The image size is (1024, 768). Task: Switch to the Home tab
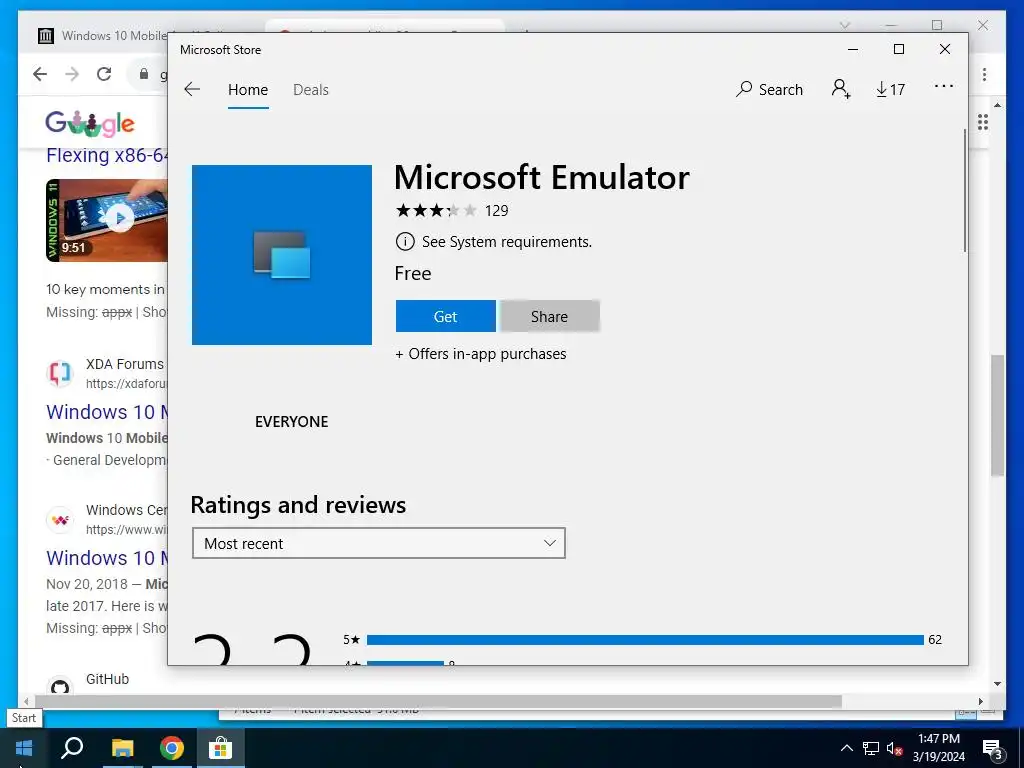(x=248, y=89)
